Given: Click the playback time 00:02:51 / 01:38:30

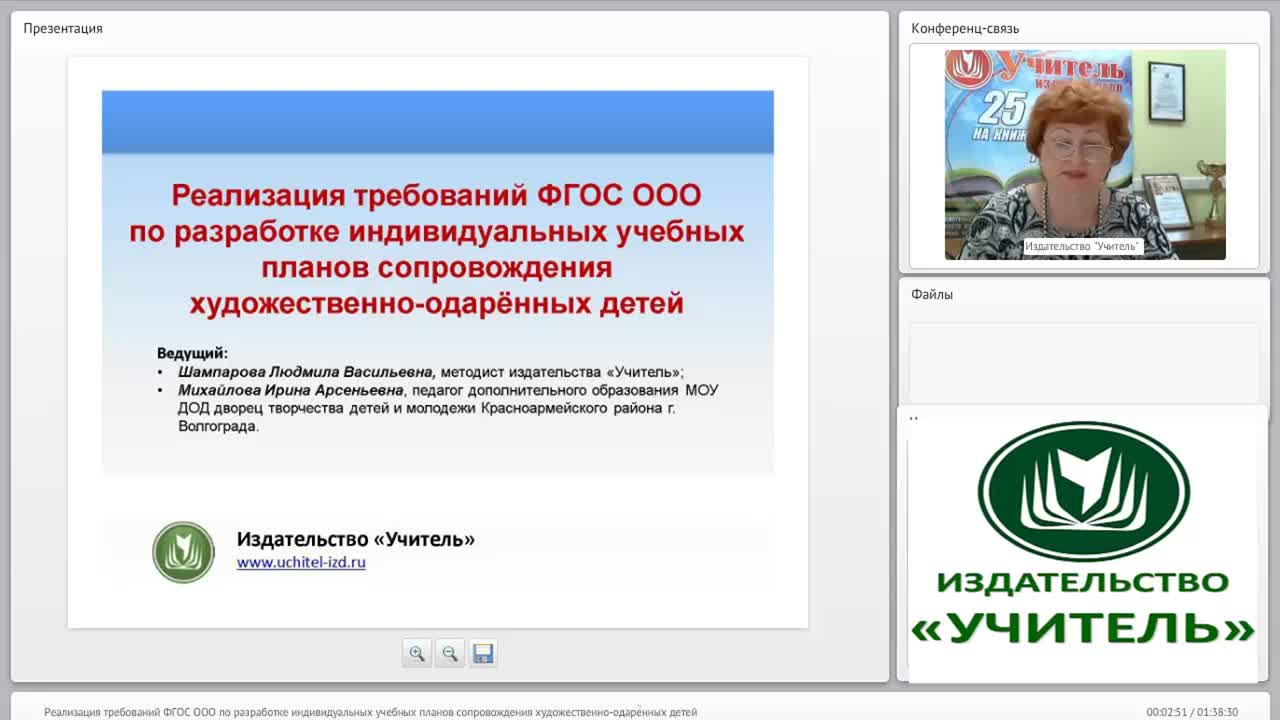Looking at the screenshot, I should pos(1192,712).
